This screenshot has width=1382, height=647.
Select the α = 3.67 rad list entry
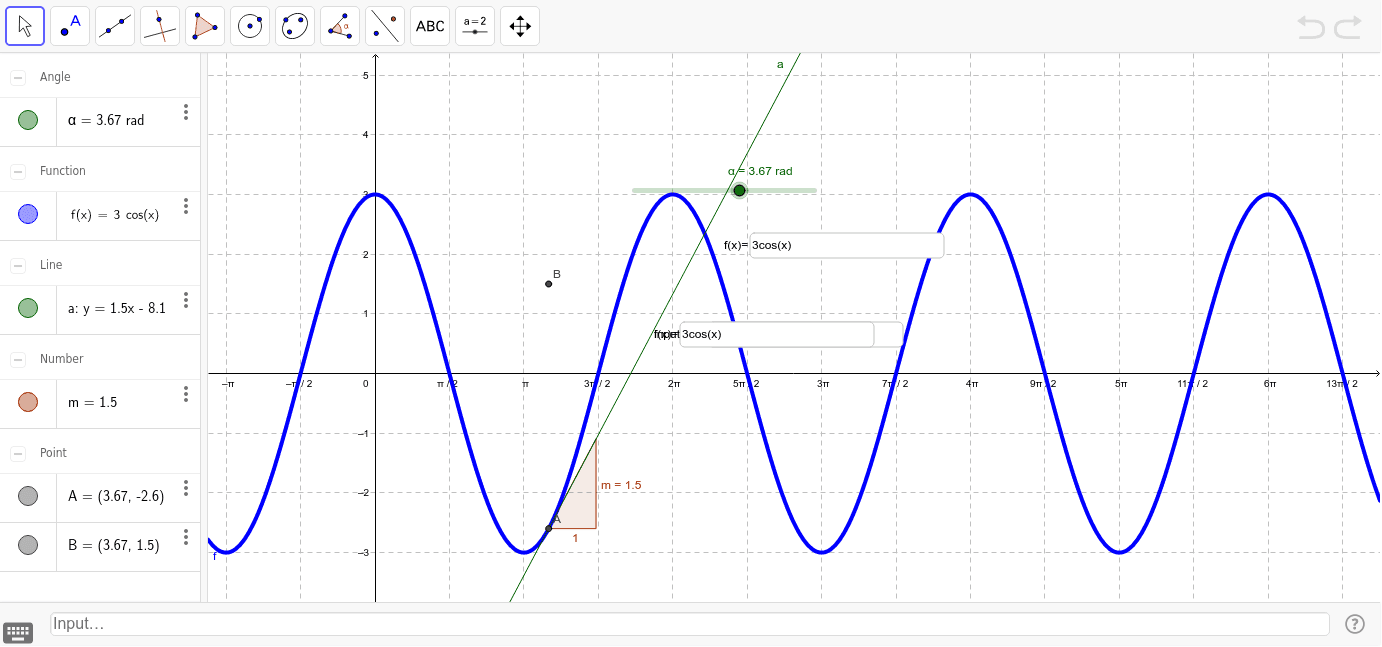coord(106,120)
